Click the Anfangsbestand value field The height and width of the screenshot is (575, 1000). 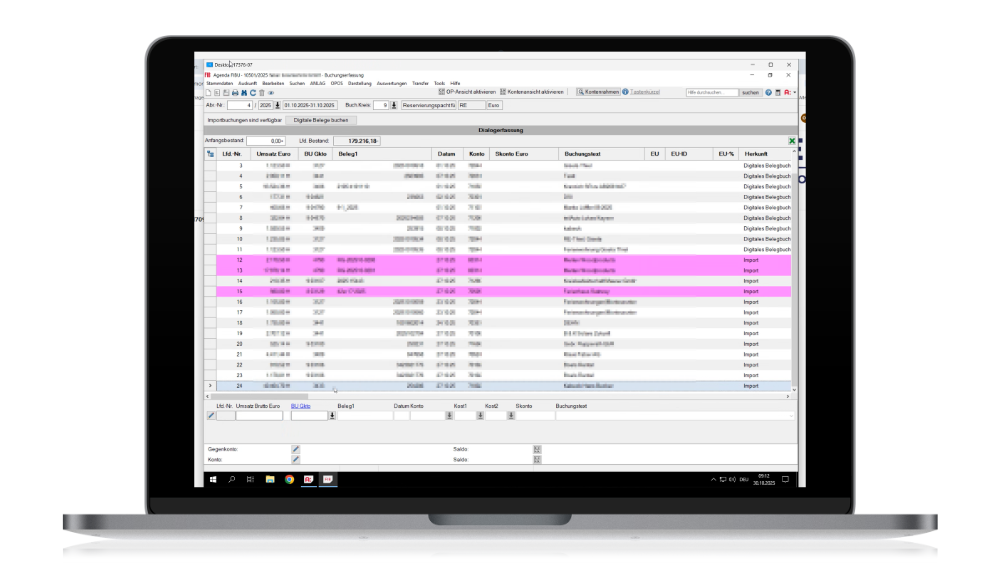click(x=266, y=141)
